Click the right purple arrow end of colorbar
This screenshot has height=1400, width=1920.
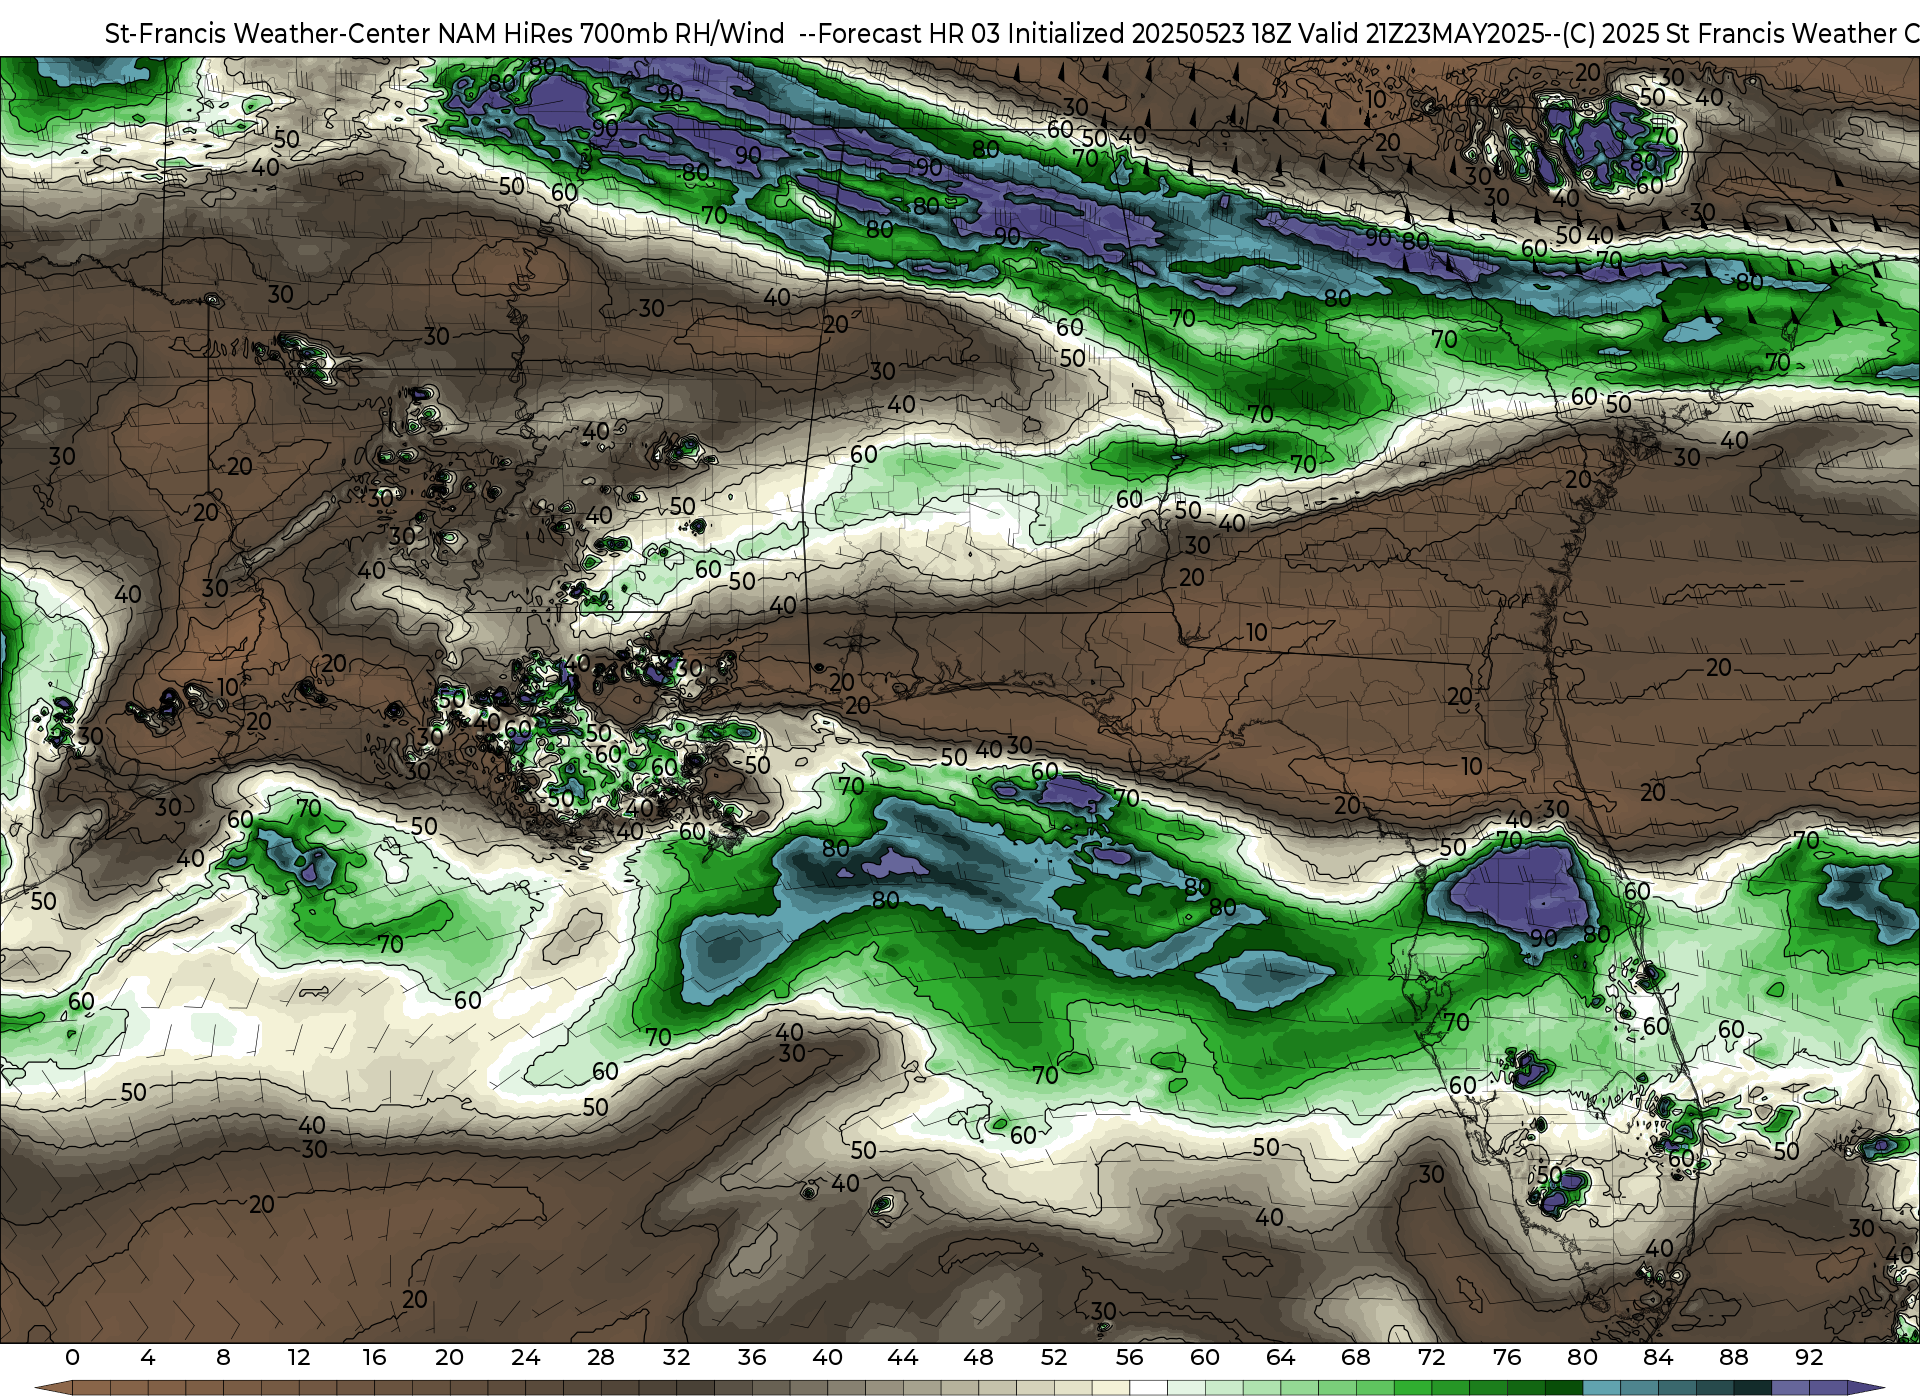click(x=1865, y=1389)
